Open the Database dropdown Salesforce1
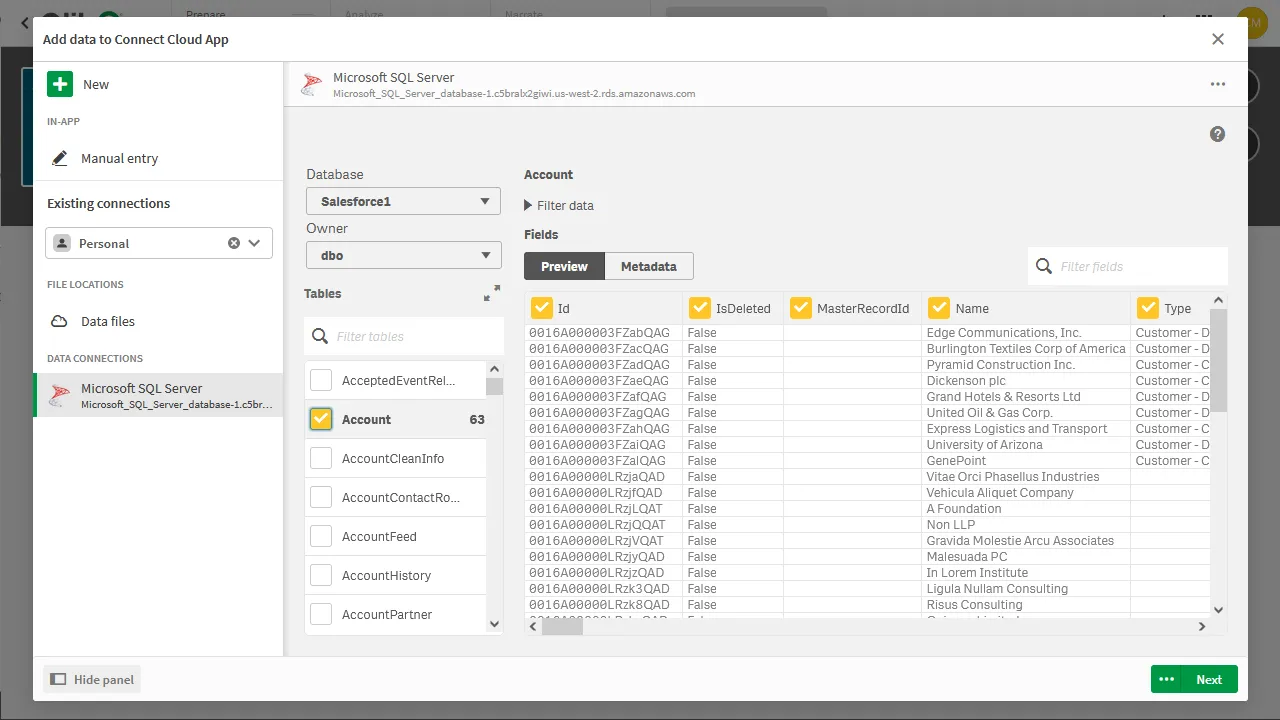Screen dimensions: 1280x720 pos(403,201)
